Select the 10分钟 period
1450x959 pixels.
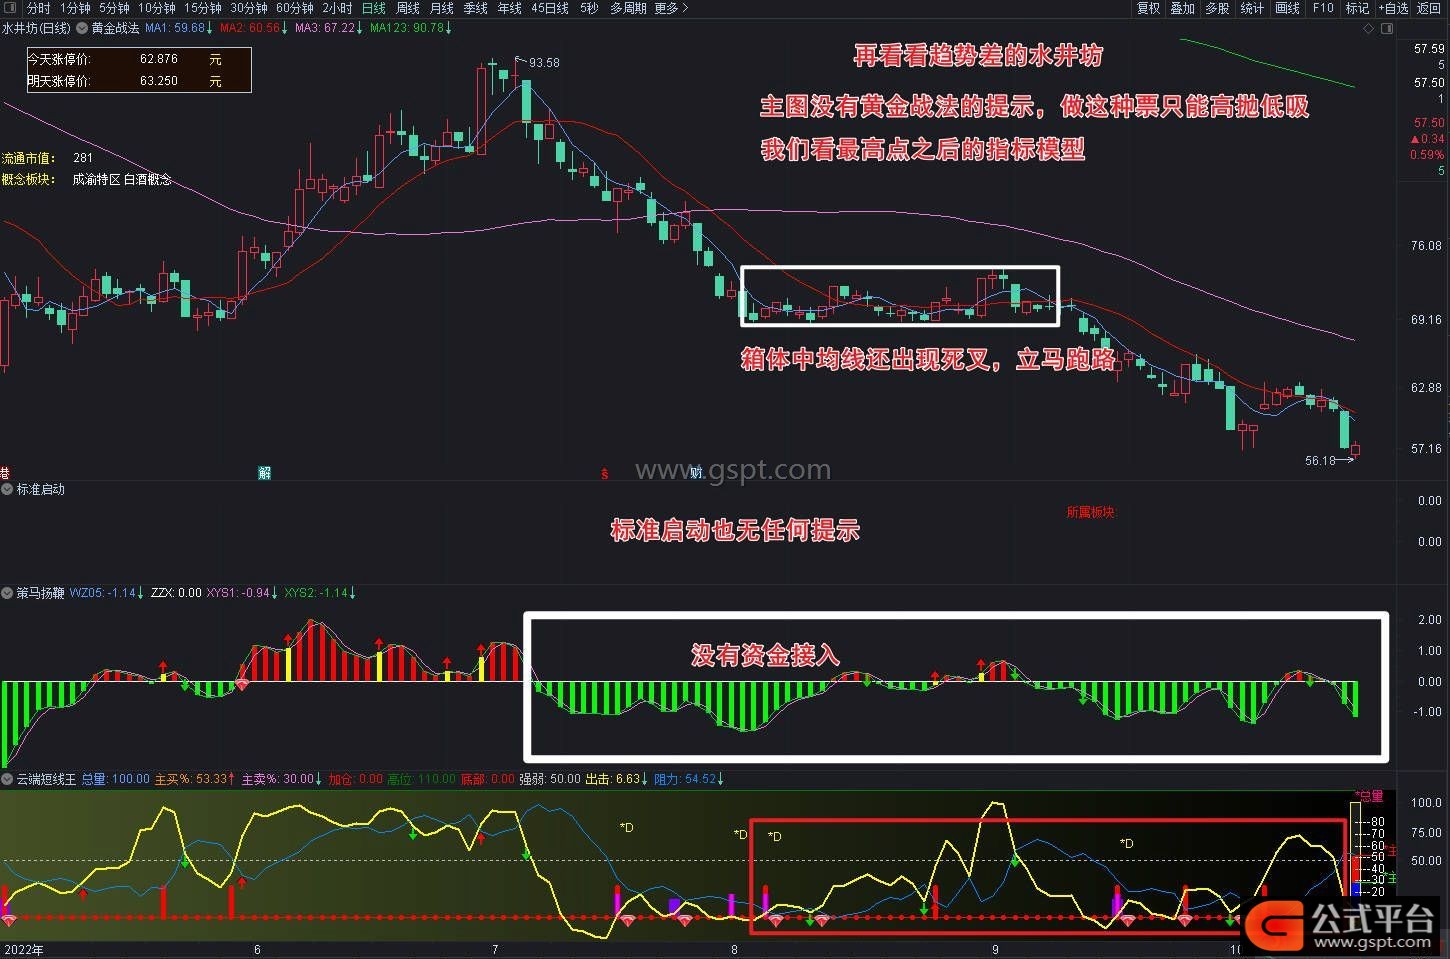pos(156,8)
